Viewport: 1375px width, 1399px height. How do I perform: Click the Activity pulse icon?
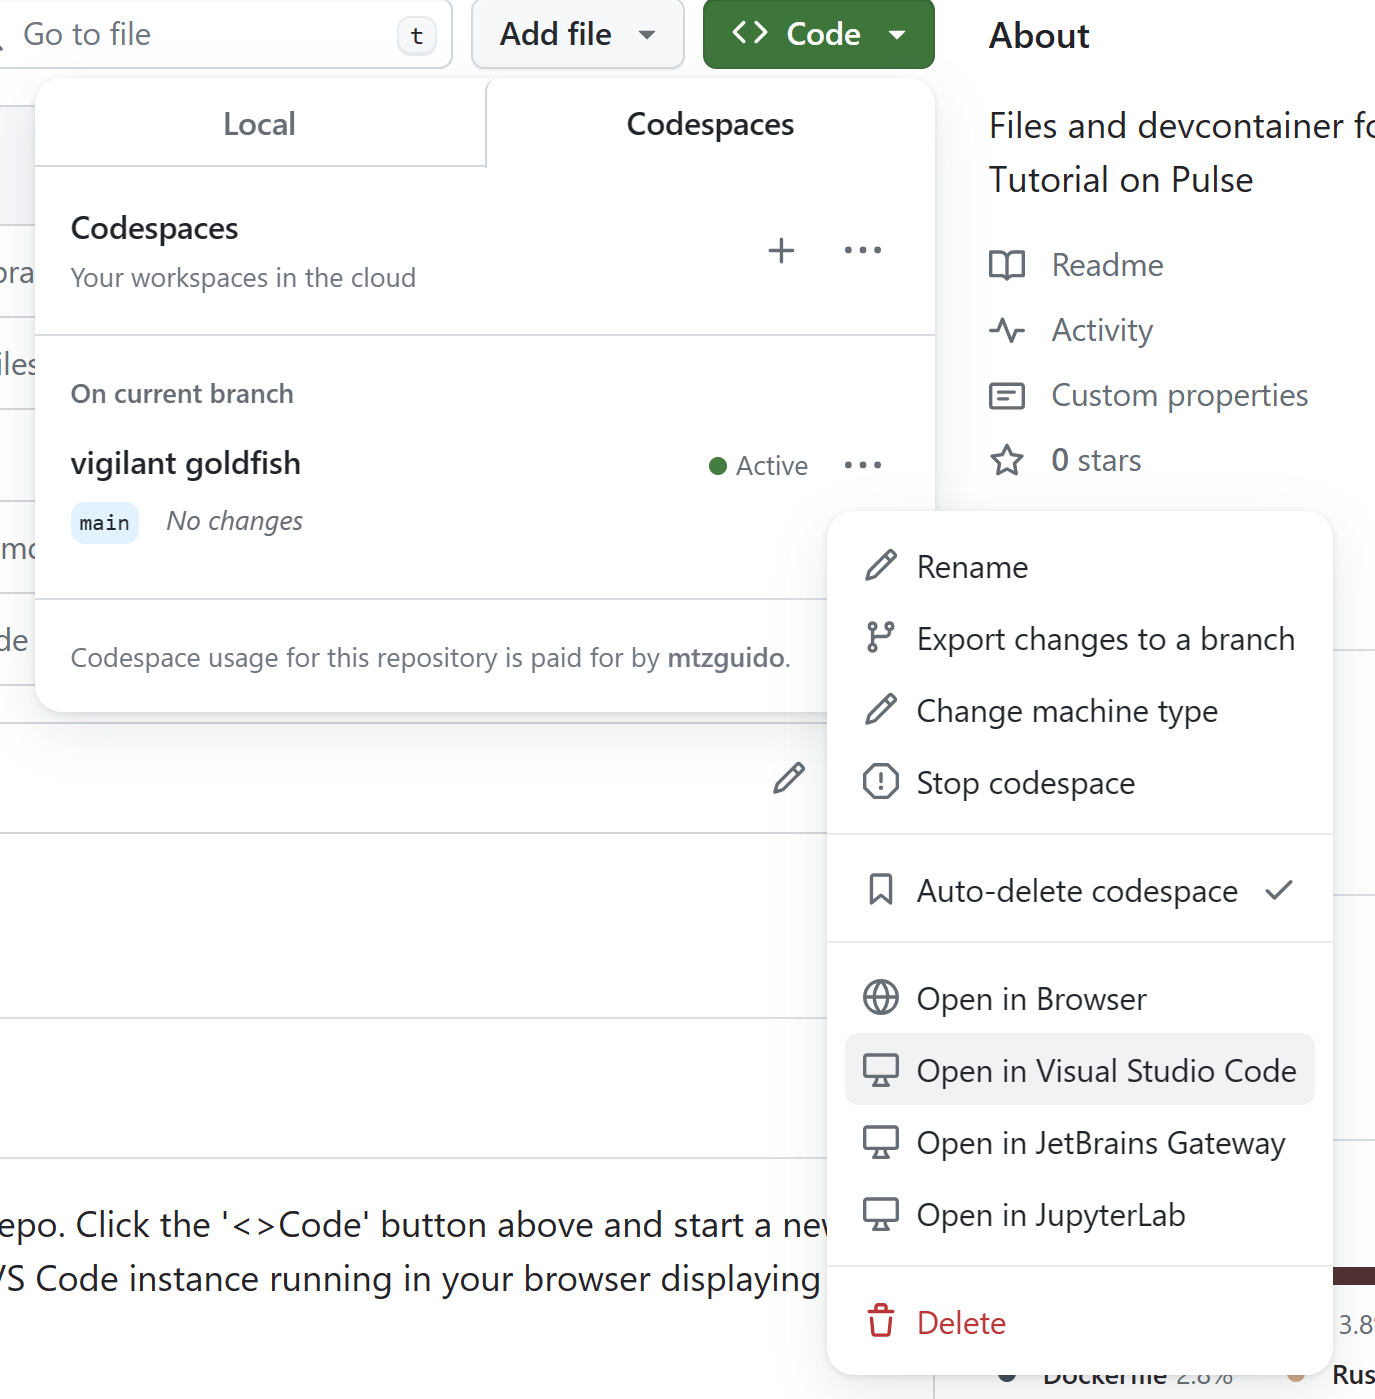1007,330
